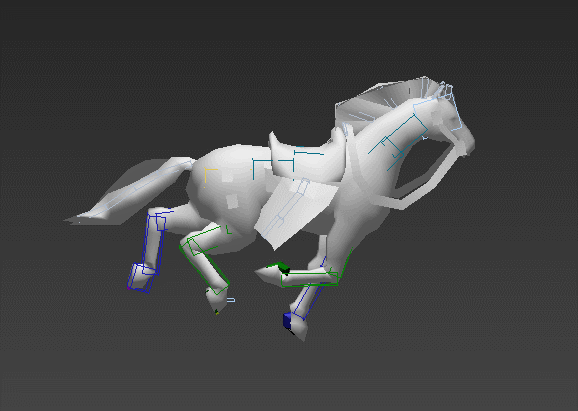
Task: Select the solid blue cube on front hoof
Action: pyautogui.click(x=287, y=320)
